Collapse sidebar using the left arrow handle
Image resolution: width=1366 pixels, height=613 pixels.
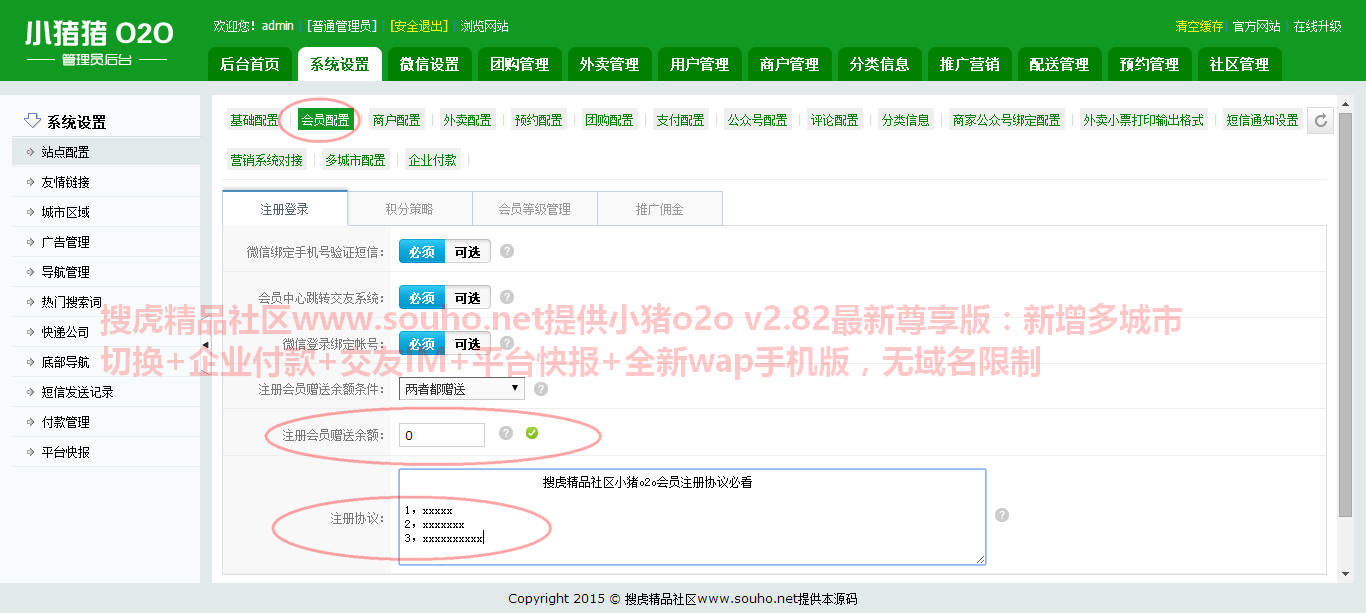[x=205, y=345]
